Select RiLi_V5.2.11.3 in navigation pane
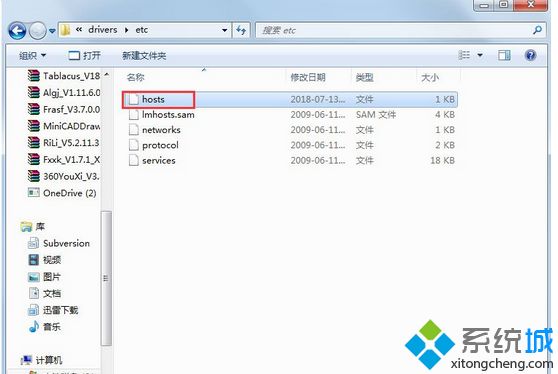558x374 pixels. (x=71, y=143)
